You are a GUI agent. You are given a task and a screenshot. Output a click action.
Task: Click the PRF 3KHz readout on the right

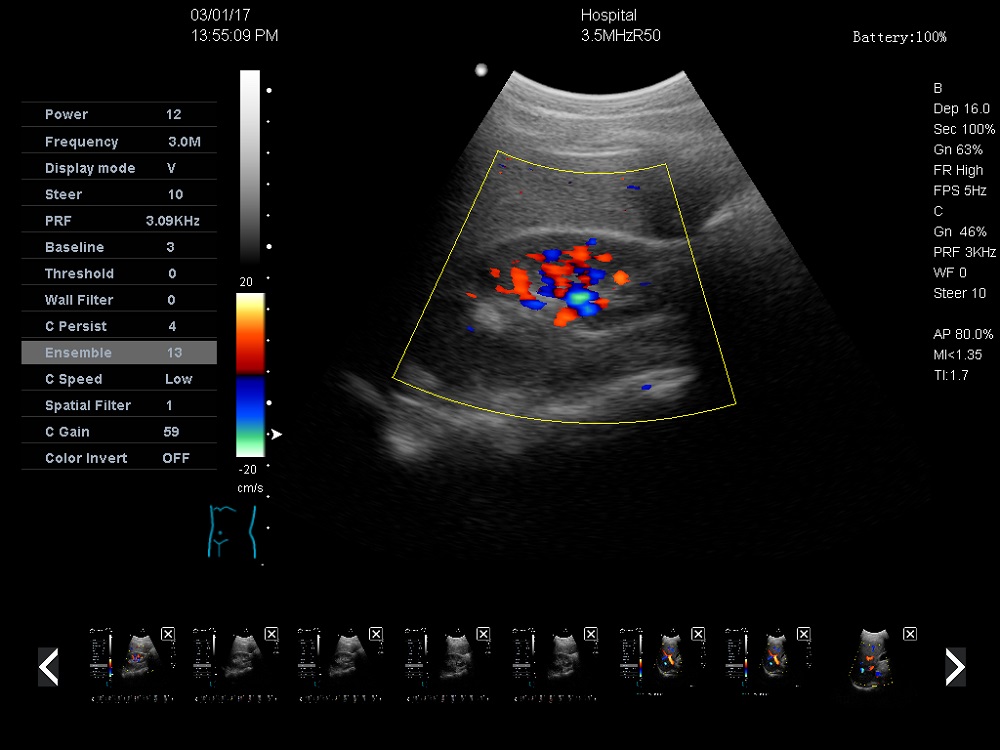click(964, 252)
